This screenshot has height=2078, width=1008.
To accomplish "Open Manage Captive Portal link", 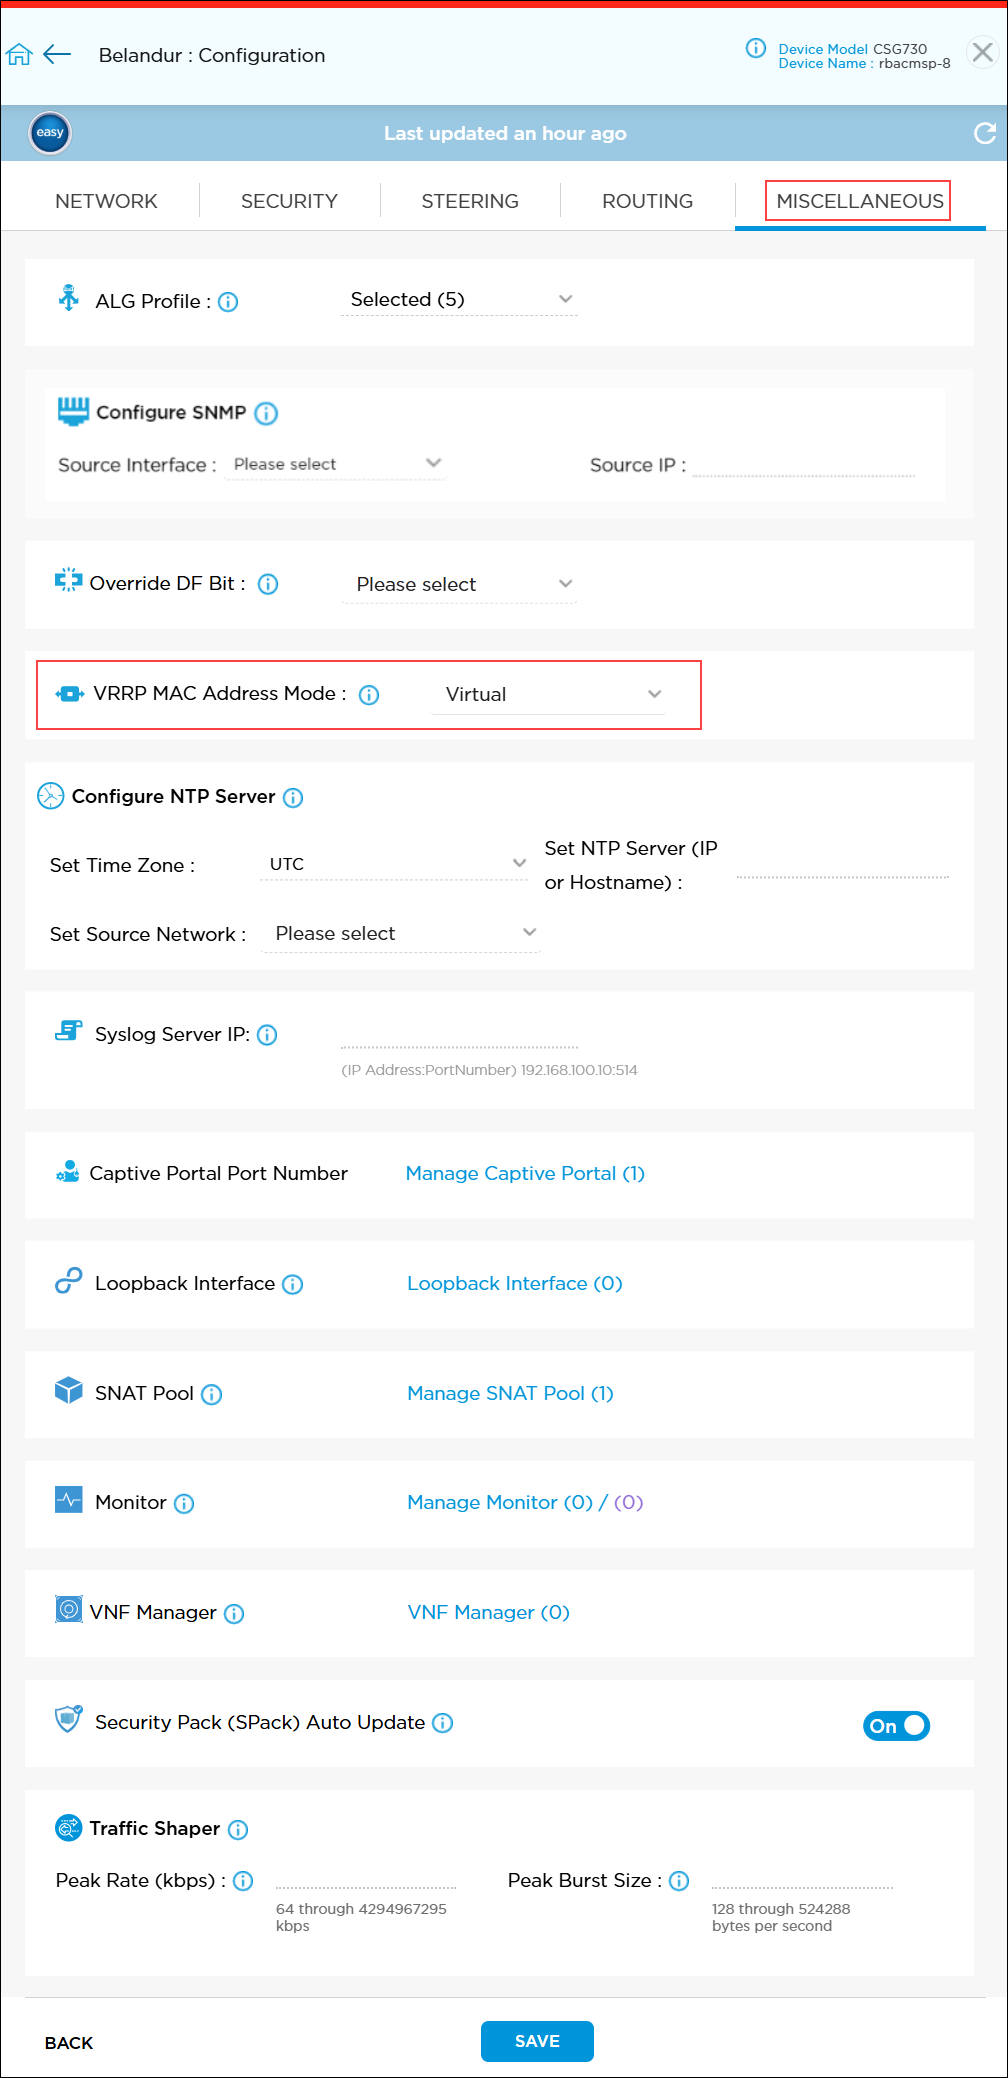I will click(525, 1173).
